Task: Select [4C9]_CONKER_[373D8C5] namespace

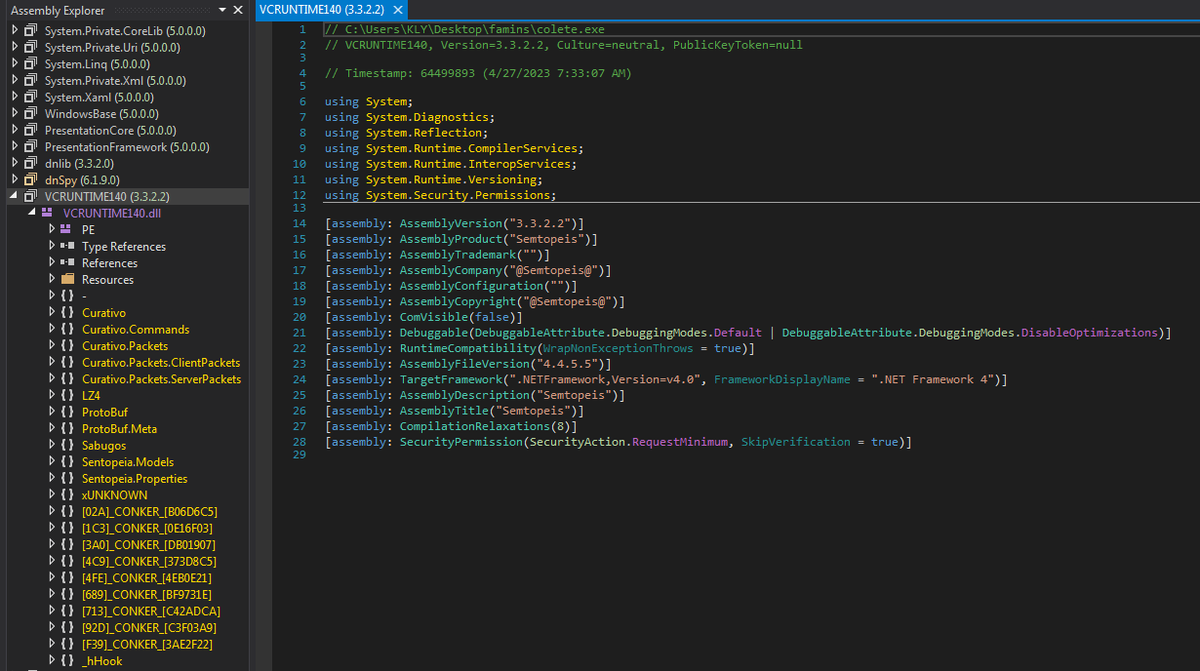Action: tap(148, 561)
